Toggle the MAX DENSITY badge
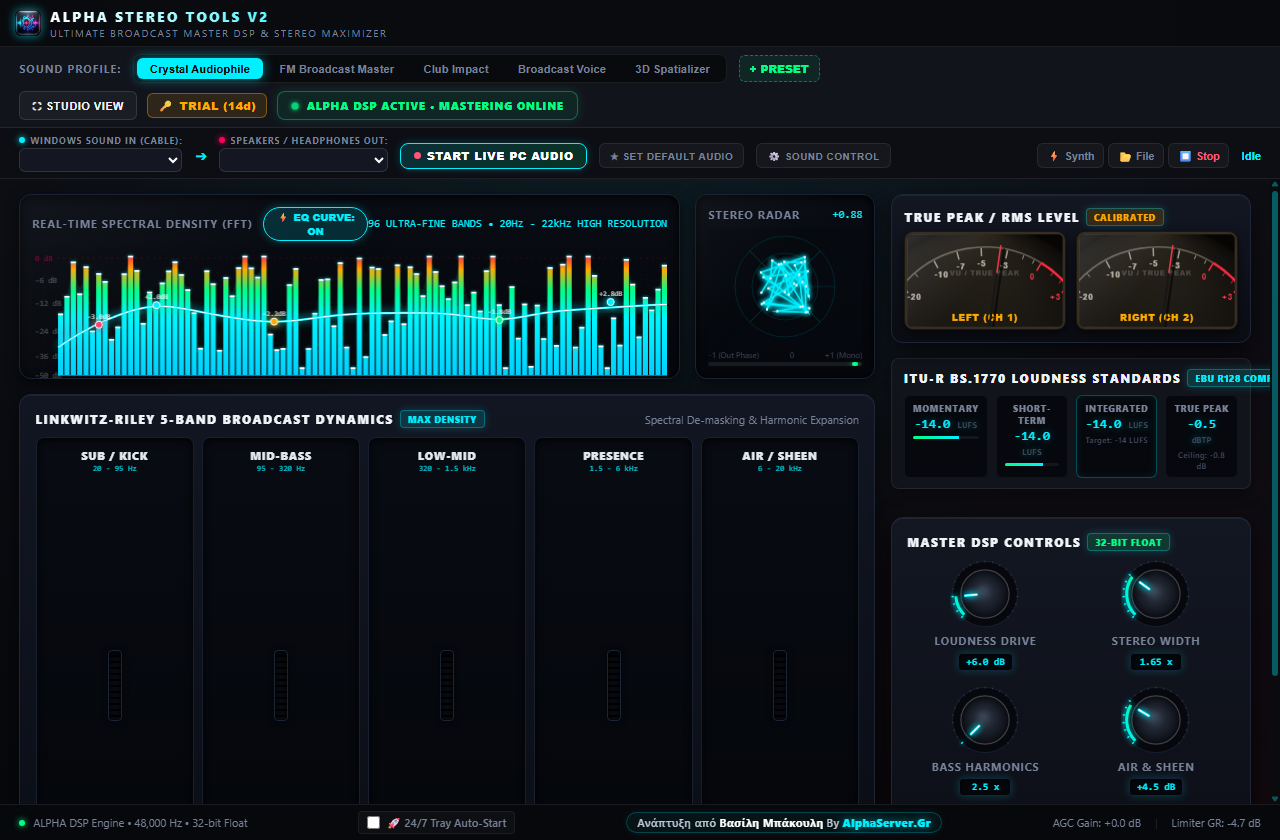 tap(443, 419)
